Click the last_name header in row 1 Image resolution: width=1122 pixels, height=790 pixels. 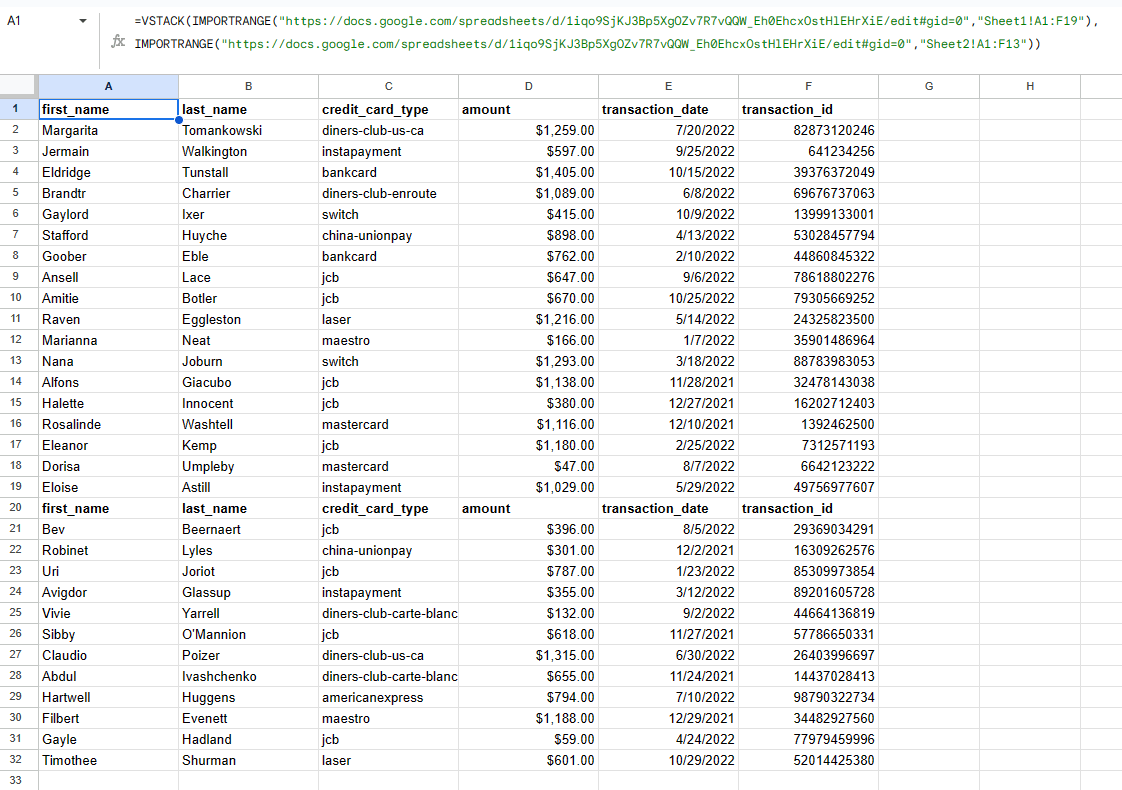click(x=248, y=109)
